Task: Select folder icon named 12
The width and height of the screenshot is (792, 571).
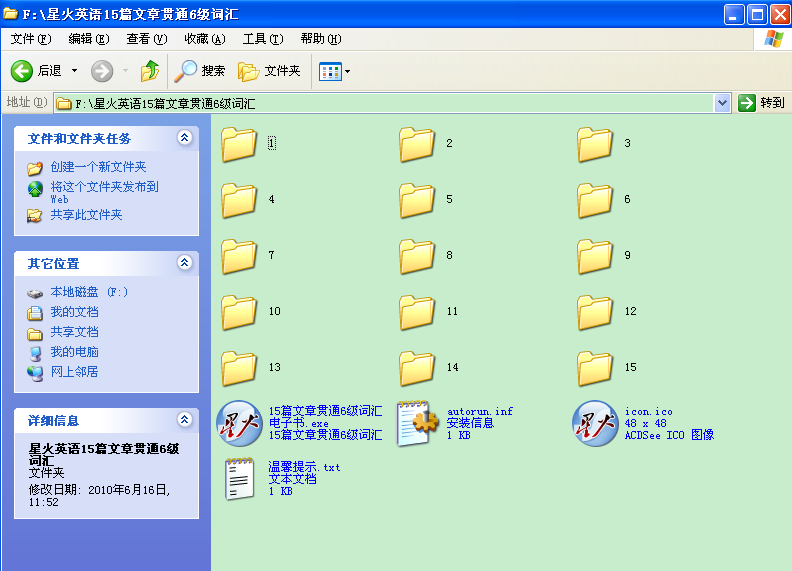Action: (x=595, y=312)
